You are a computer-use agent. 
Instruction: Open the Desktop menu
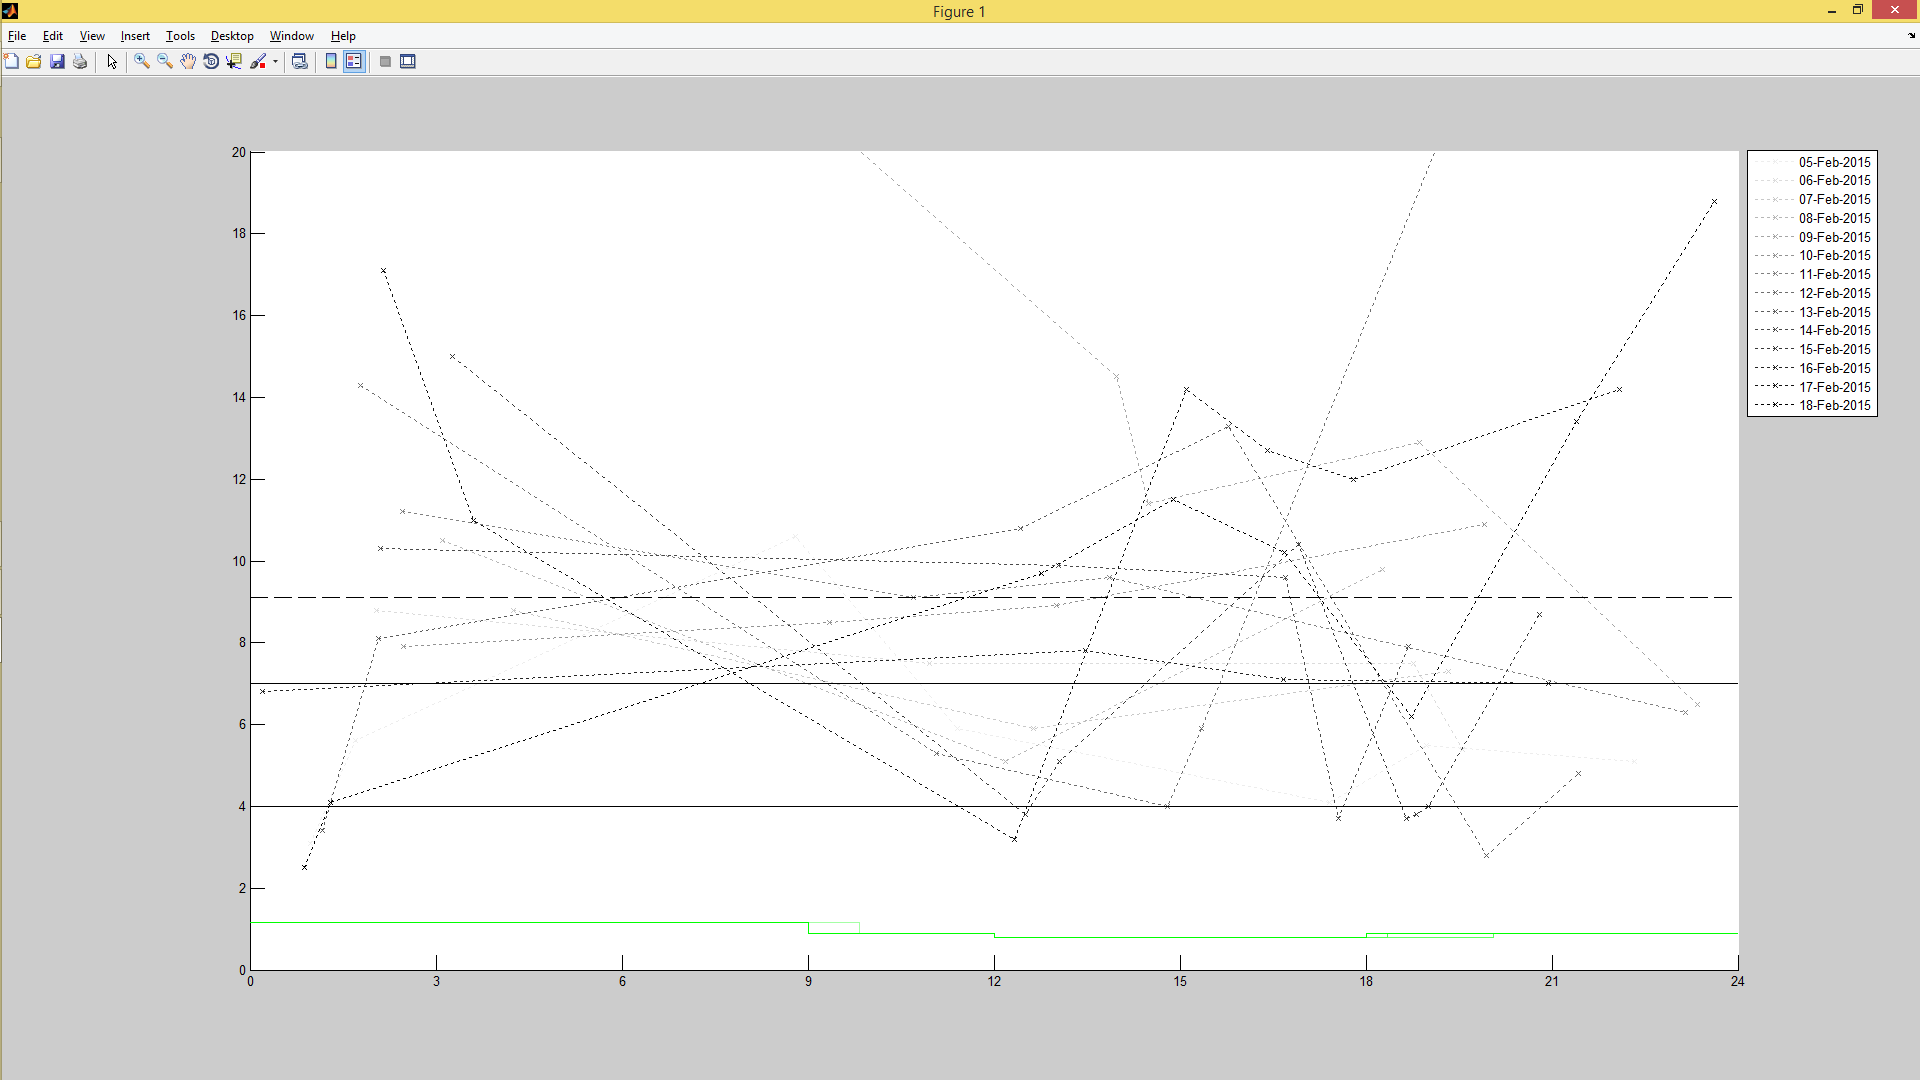[232, 36]
